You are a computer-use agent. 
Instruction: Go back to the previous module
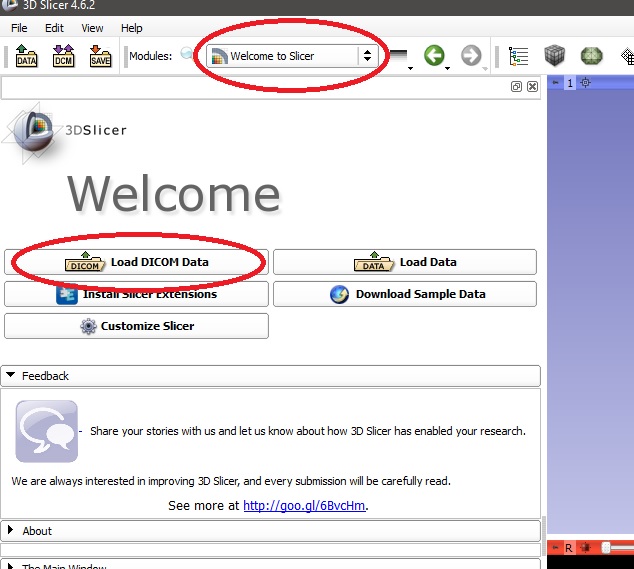(434, 56)
